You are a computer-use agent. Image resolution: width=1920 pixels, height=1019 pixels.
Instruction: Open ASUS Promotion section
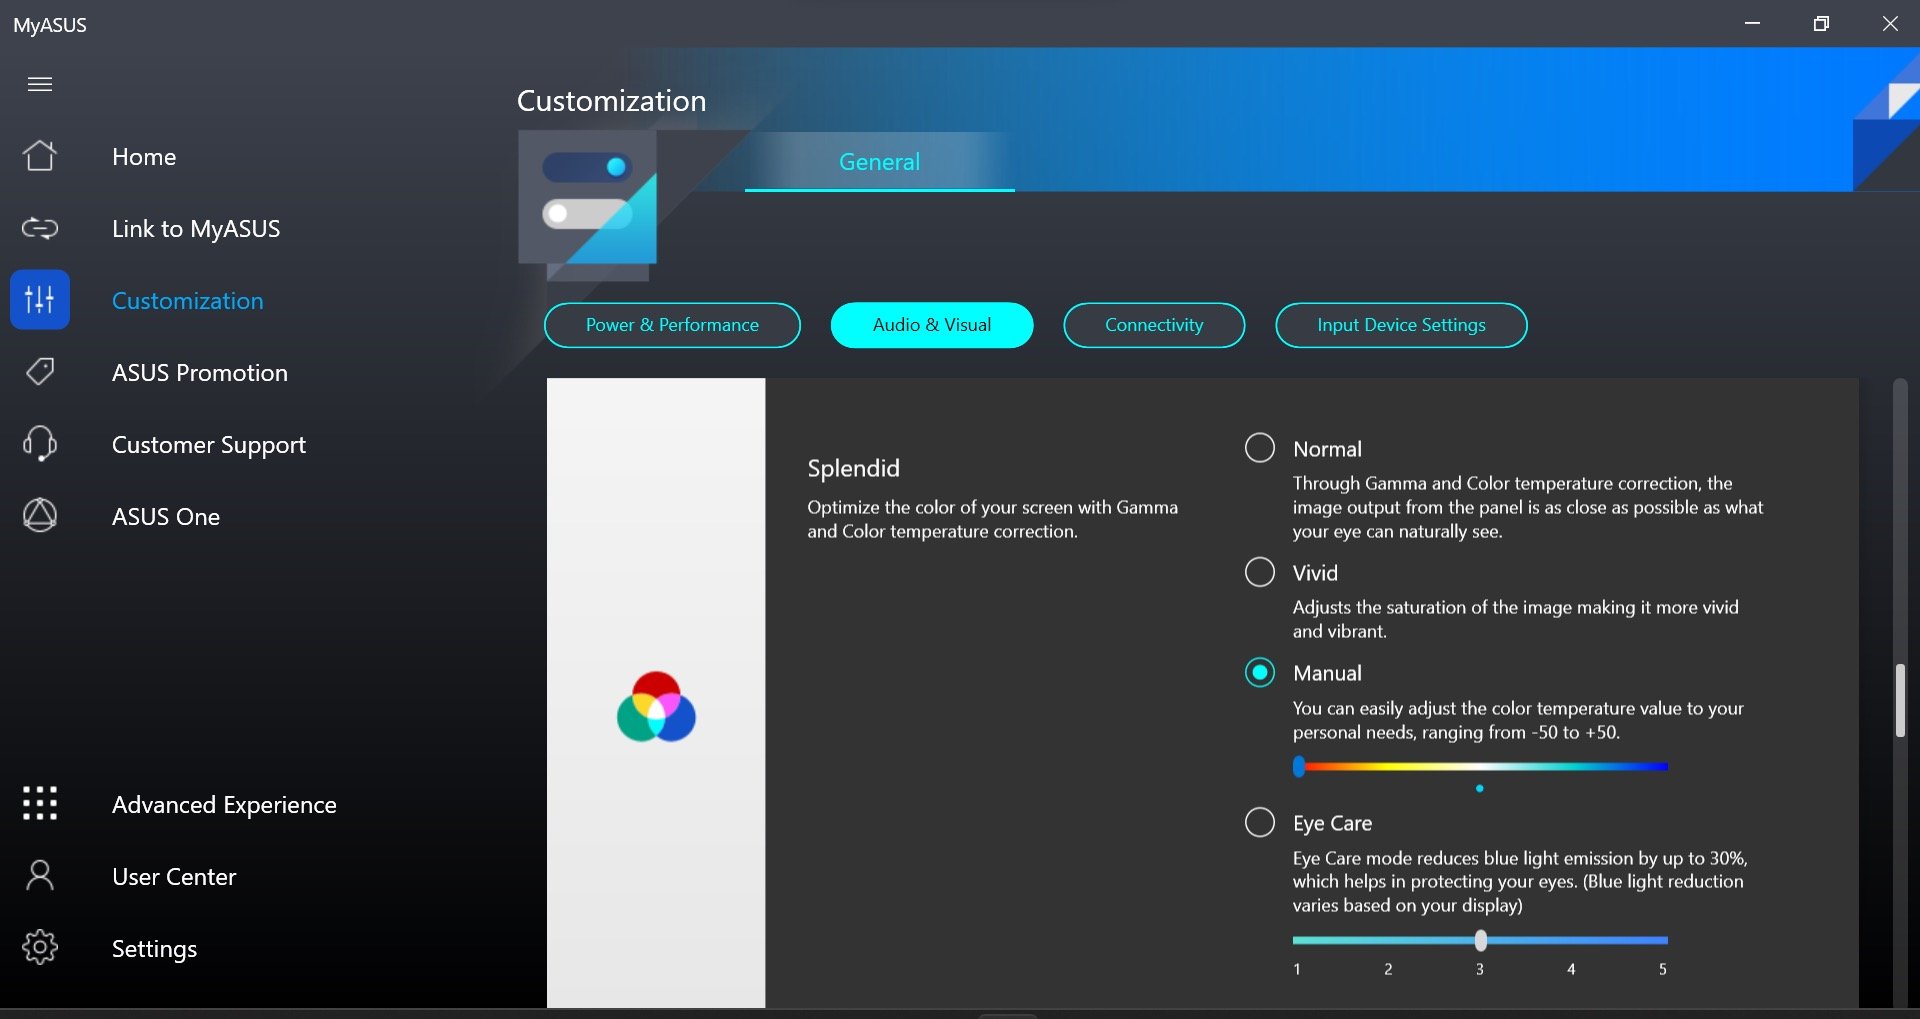(200, 373)
